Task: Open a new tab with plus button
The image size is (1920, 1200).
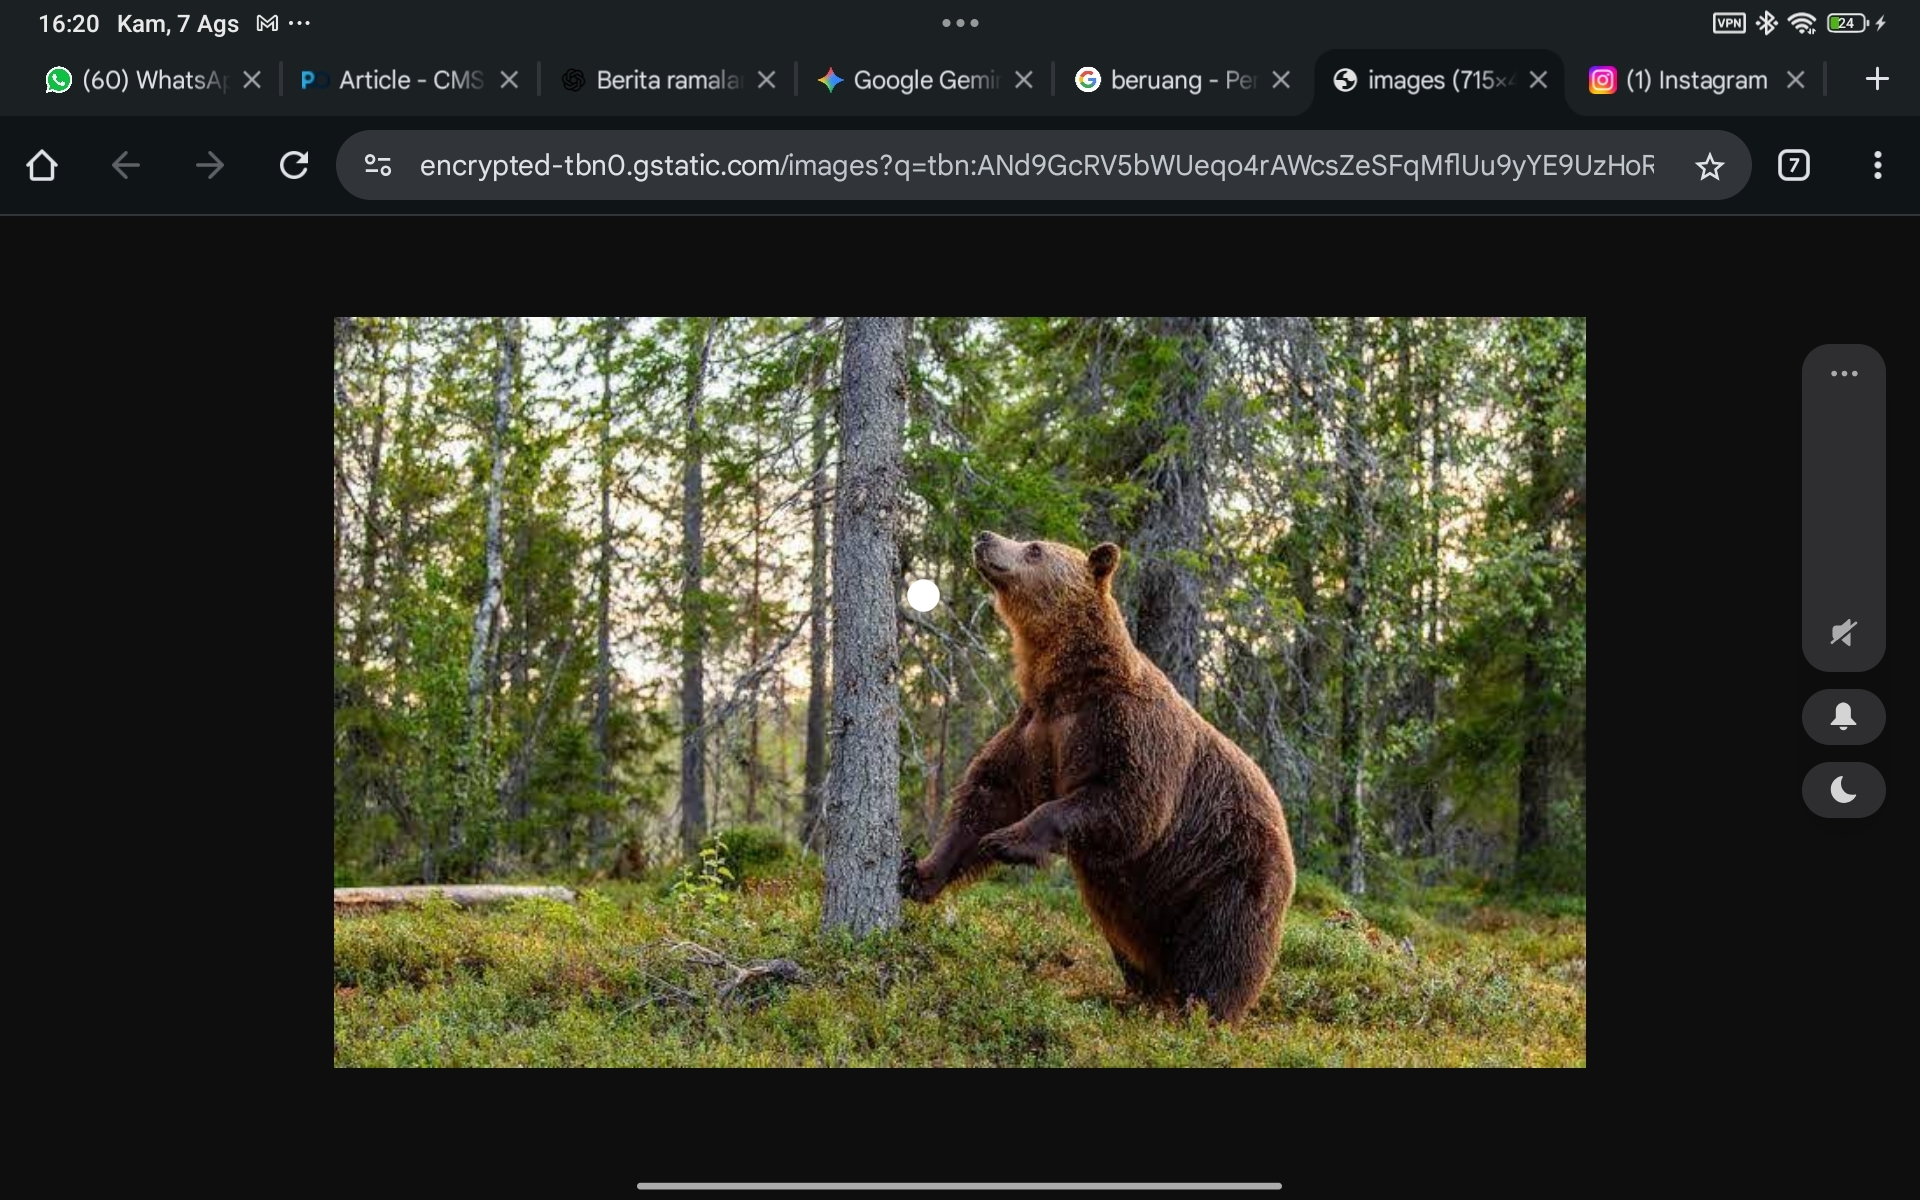Action: (1877, 79)
